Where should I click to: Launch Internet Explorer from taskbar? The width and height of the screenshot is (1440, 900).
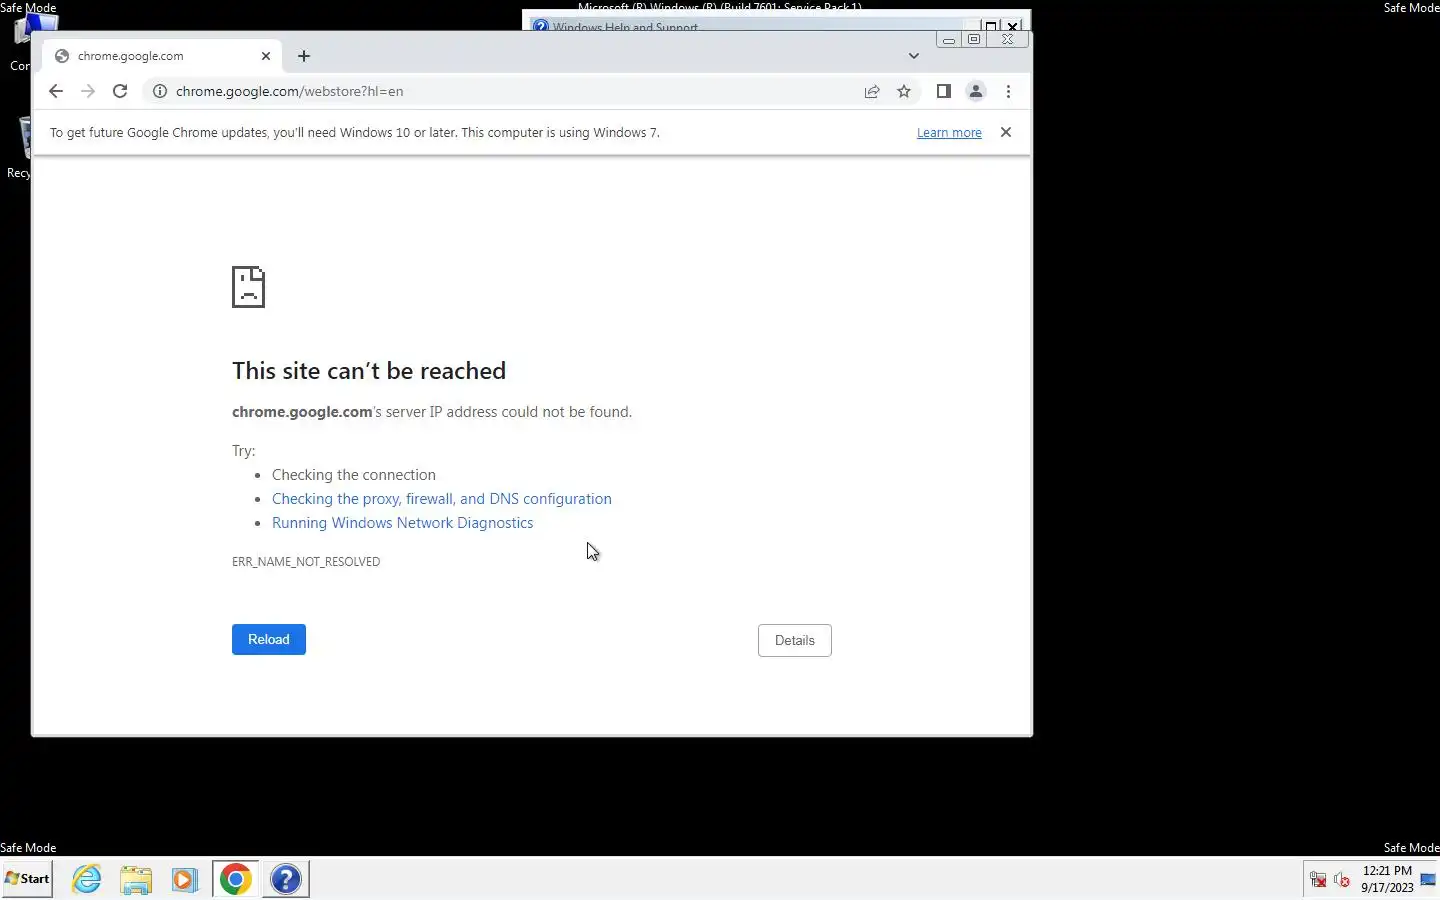[87, 879]
